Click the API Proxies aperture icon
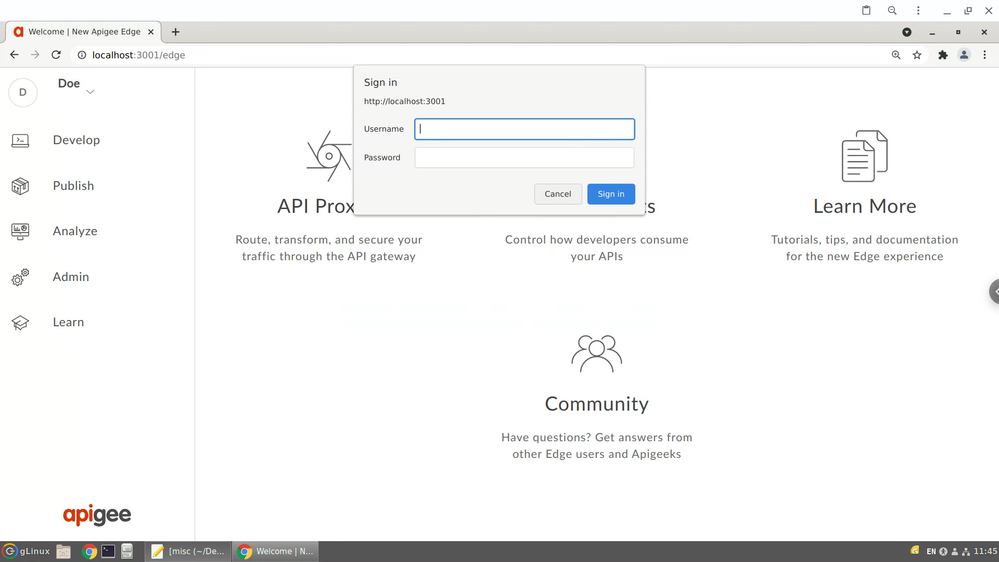Viewport: 999px width, 562px height. [329, 156]
